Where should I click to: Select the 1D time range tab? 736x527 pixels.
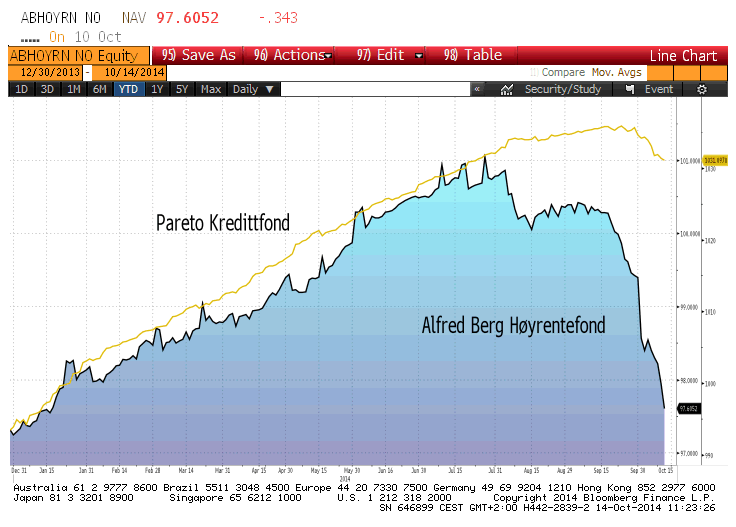tap(22, 89)
